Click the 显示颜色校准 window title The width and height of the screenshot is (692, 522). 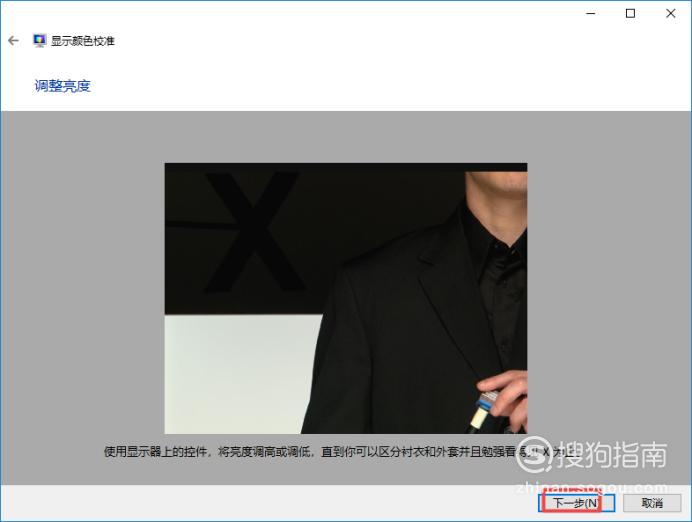point(83,41)
